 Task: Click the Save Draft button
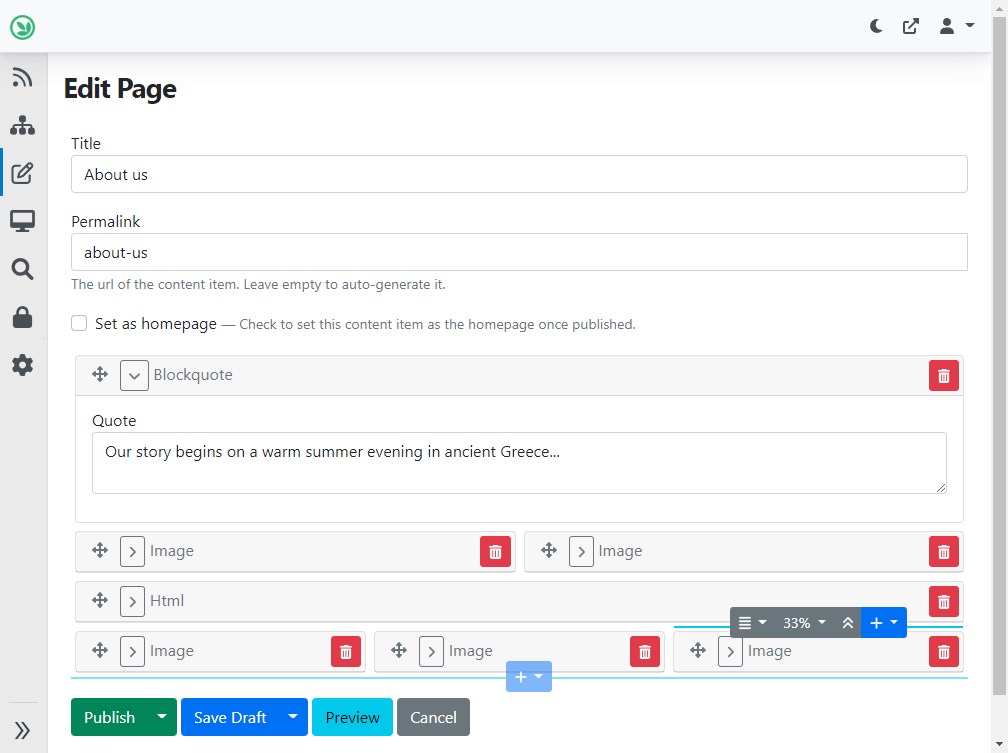pyautogui.click(x=230, y=717)
